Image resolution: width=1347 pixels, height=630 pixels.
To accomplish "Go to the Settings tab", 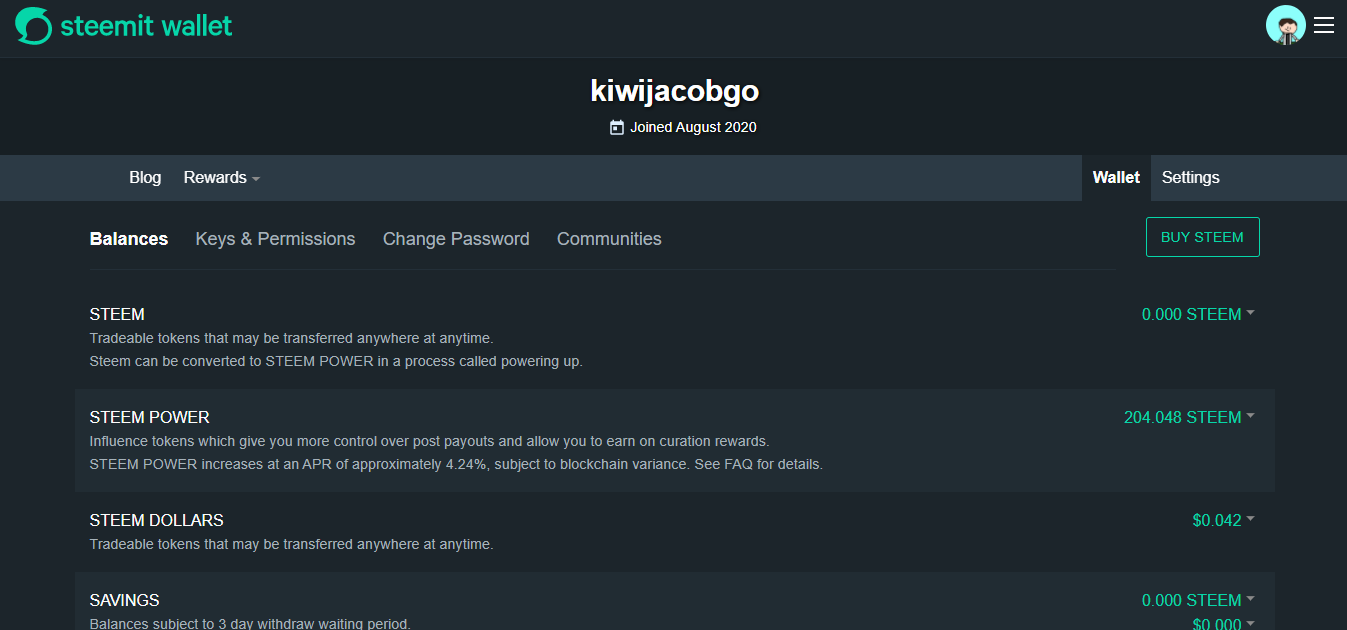I will point(1190,178).
